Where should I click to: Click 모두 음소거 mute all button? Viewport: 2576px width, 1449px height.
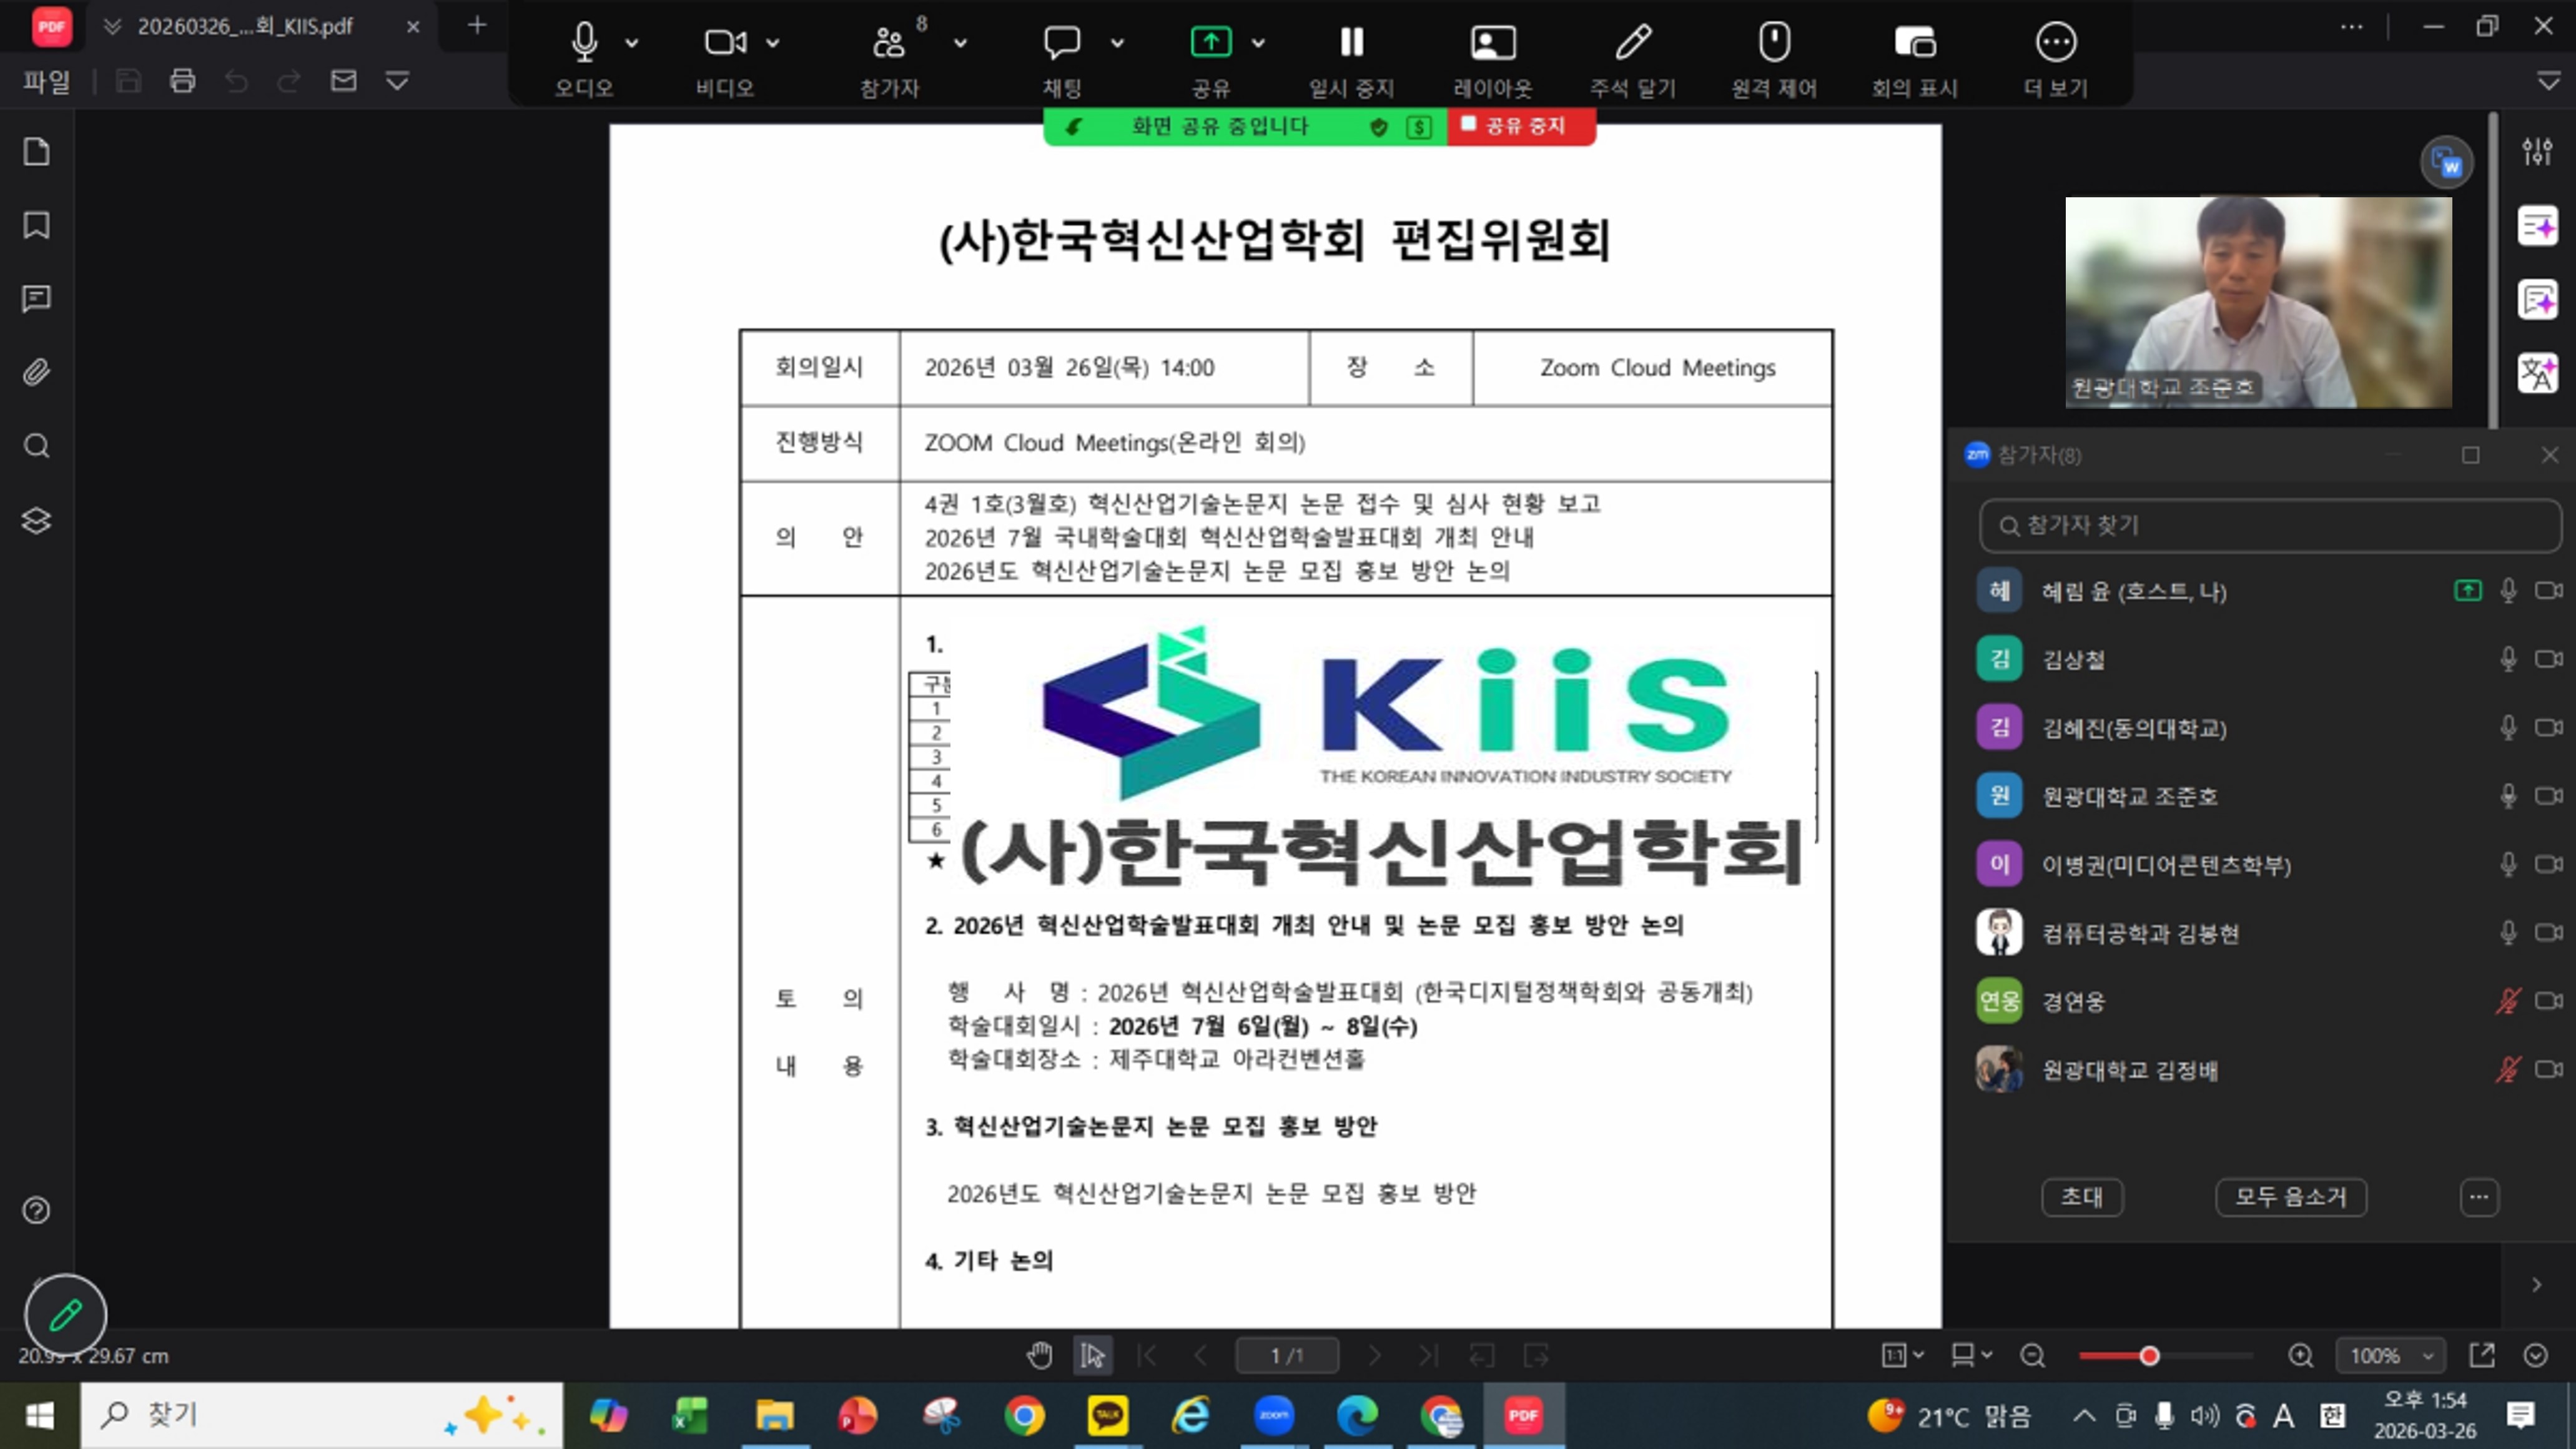2291,1197
